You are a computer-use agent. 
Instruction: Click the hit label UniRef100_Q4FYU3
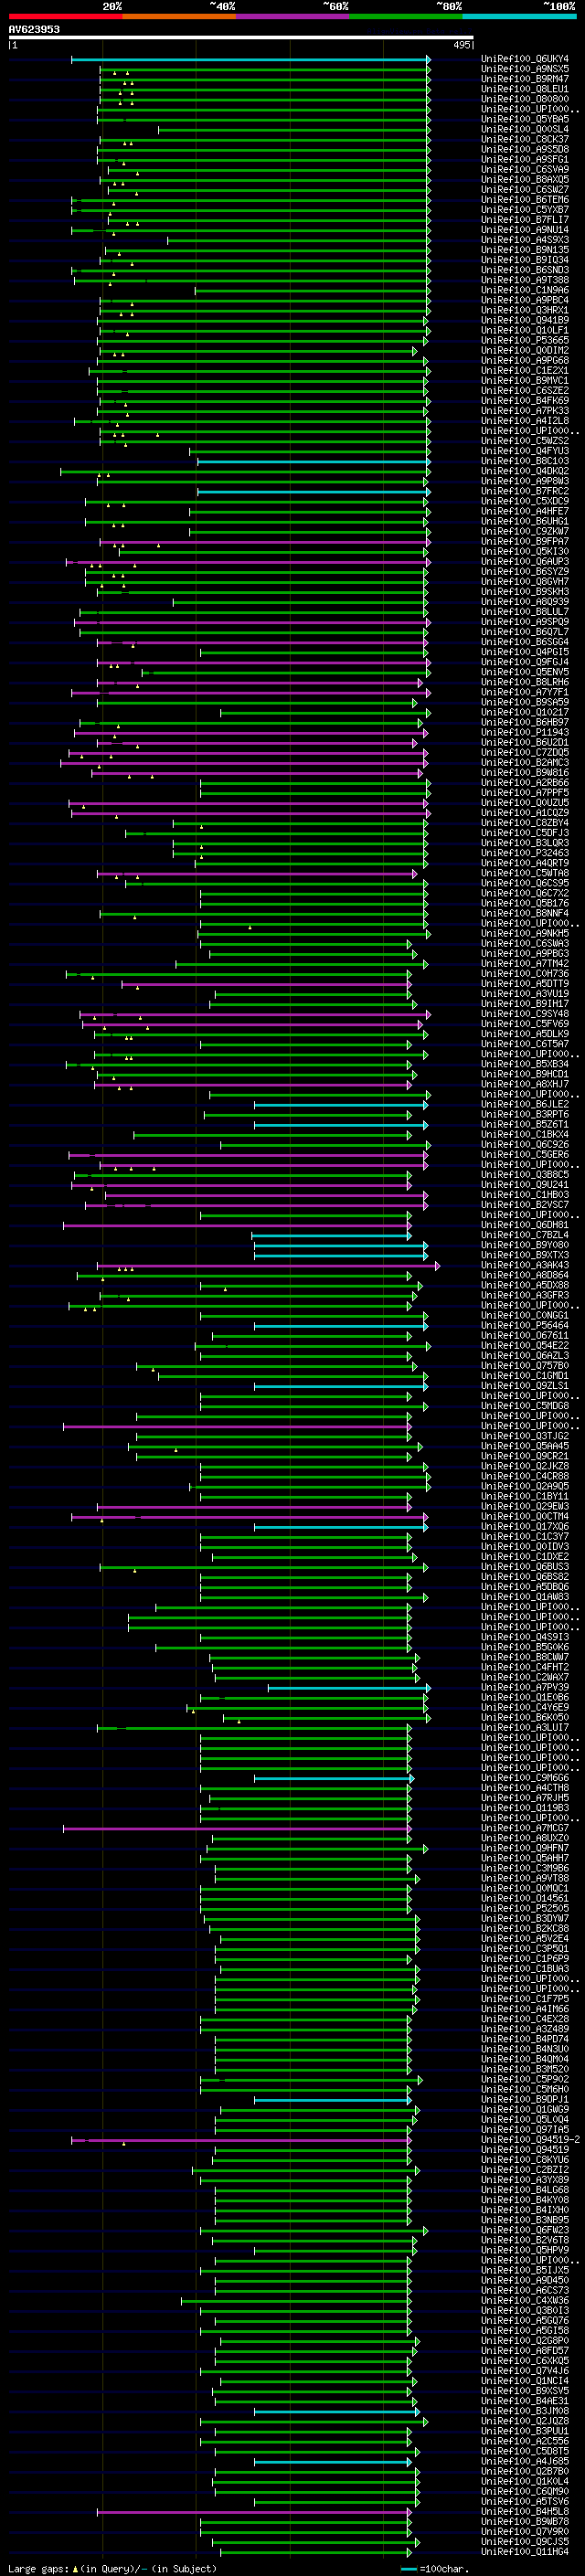click(x=525, y=451)
